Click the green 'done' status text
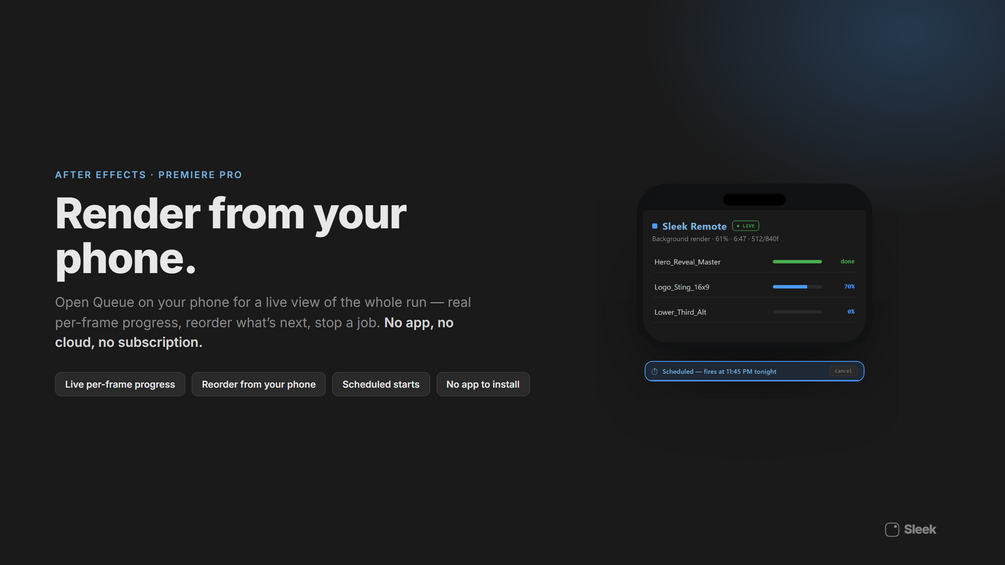The width and height of the screenshot is (1005, 565). pyautogui.click(x=847, y=261)
